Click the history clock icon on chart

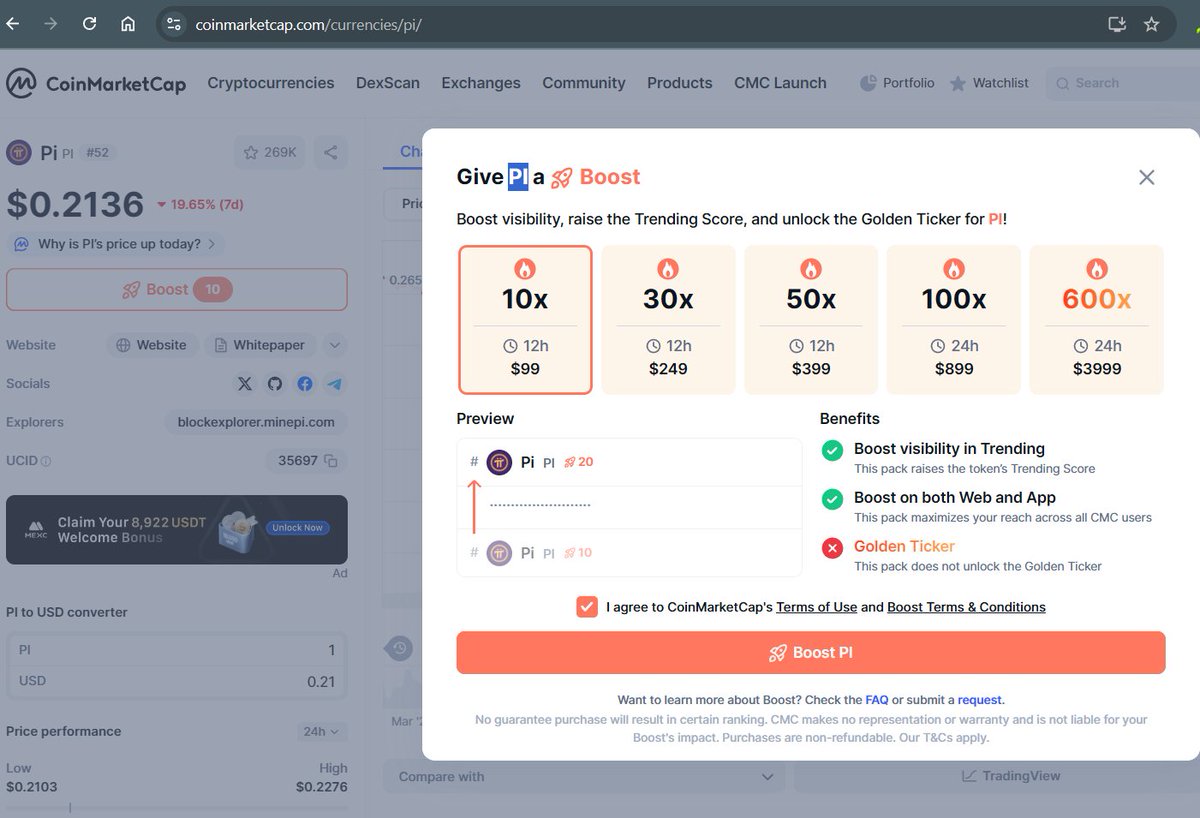tap(400, 648)
